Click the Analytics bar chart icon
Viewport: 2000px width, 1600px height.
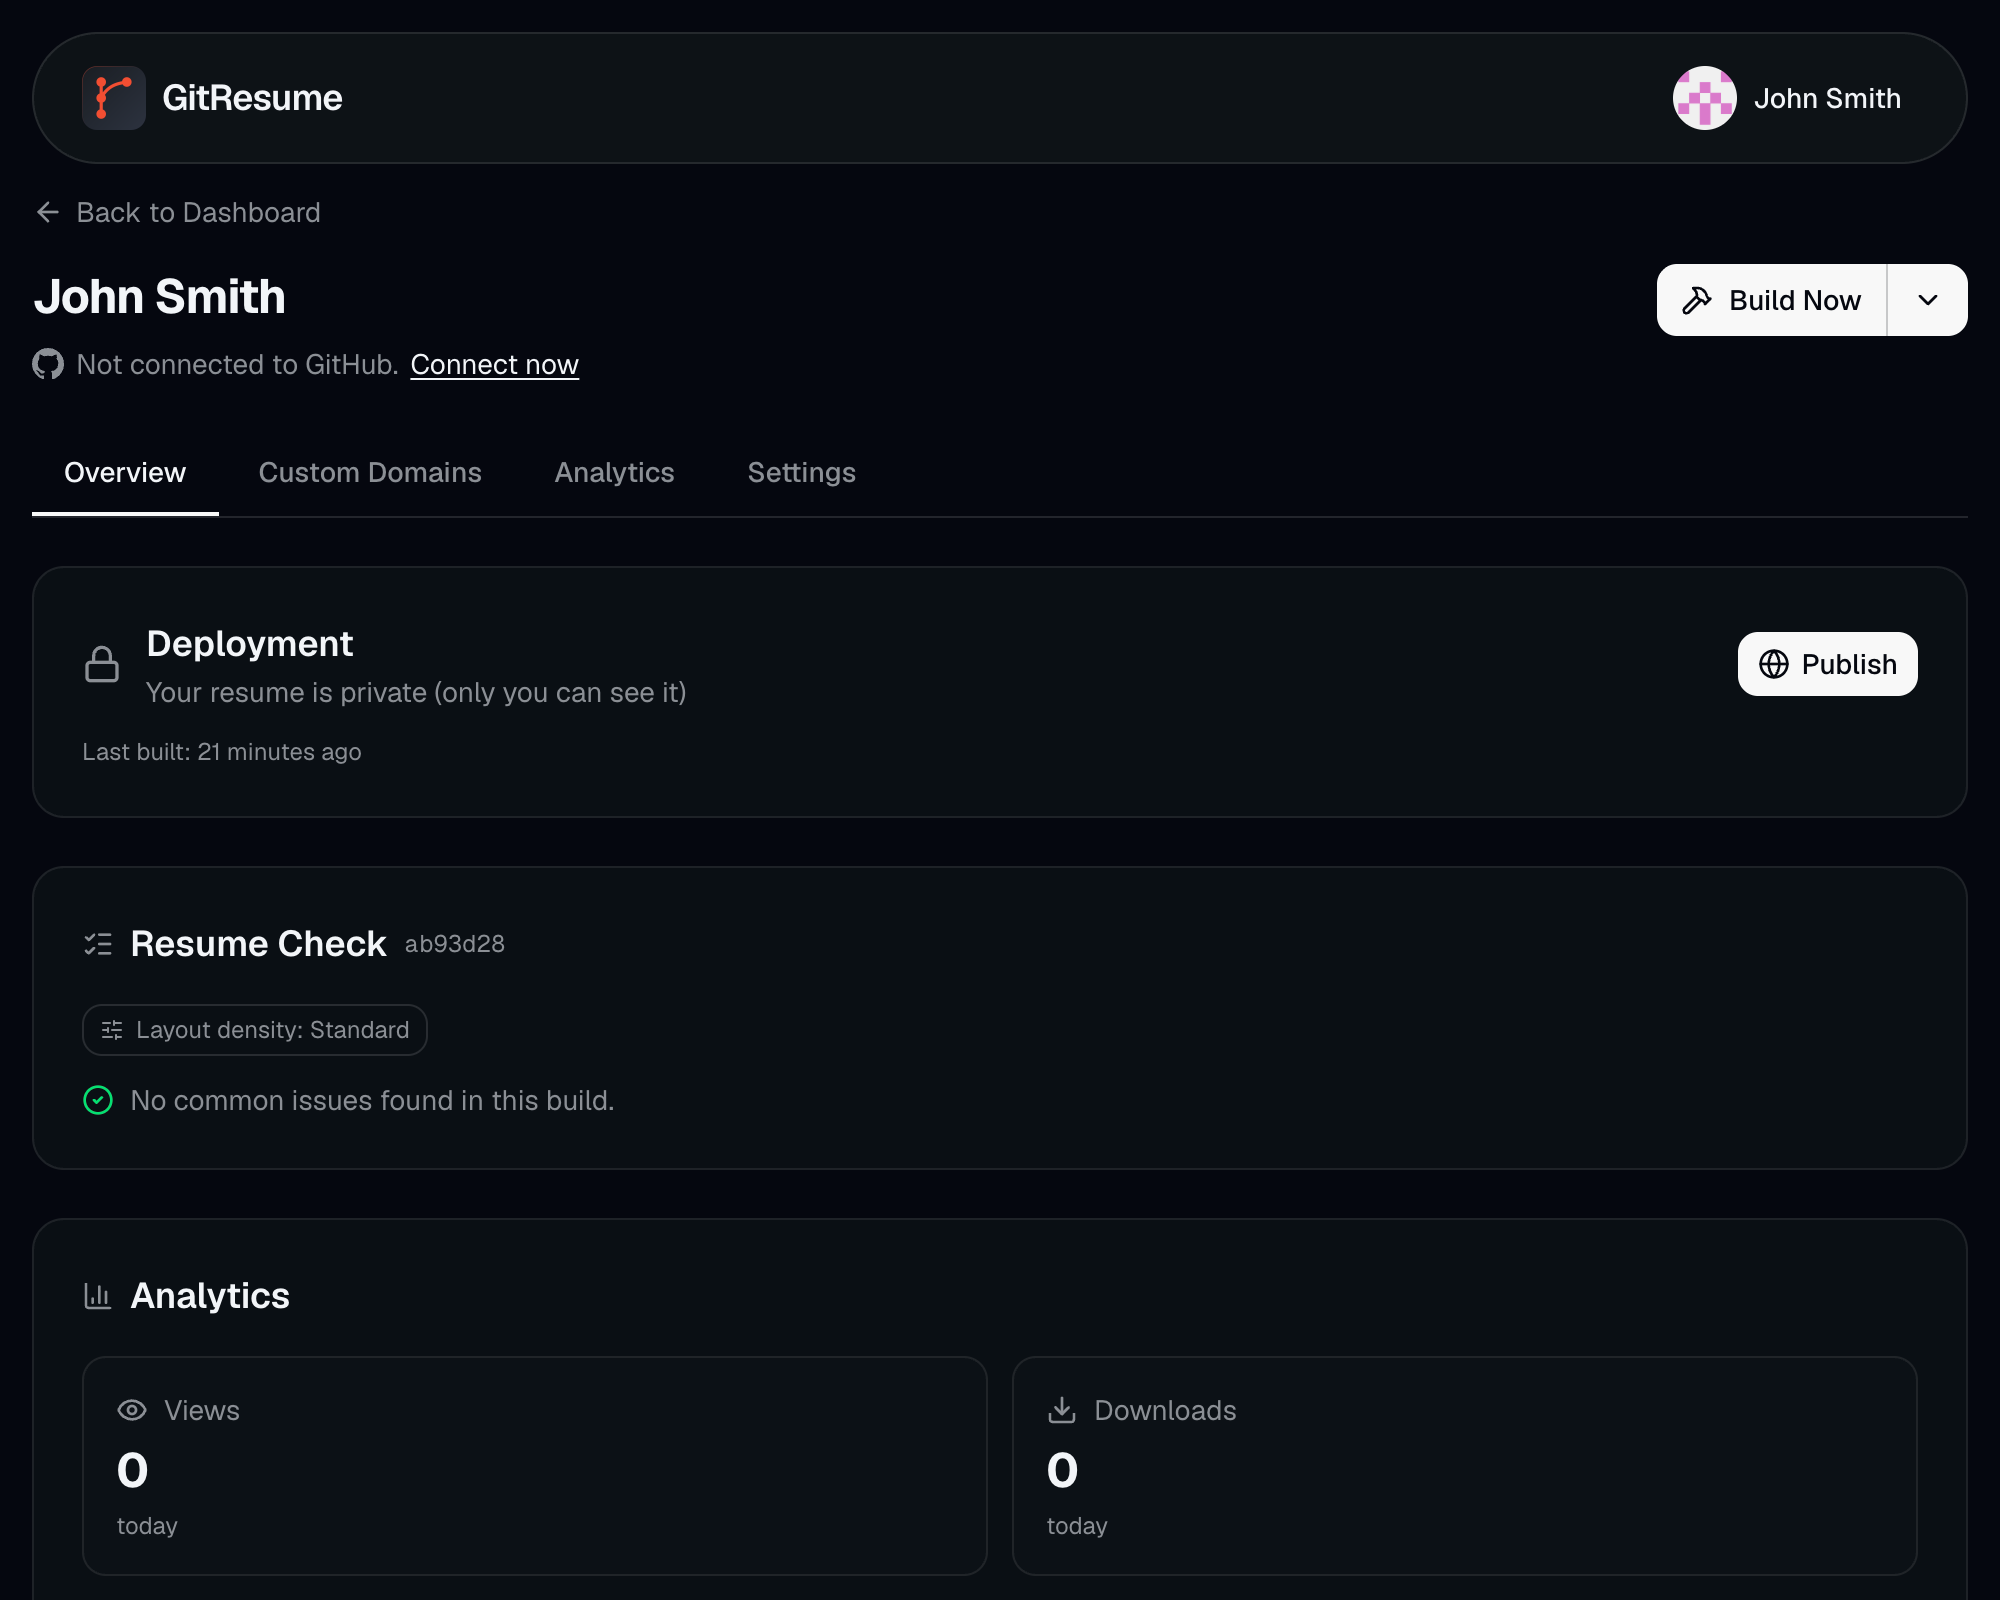point(98,1296)
